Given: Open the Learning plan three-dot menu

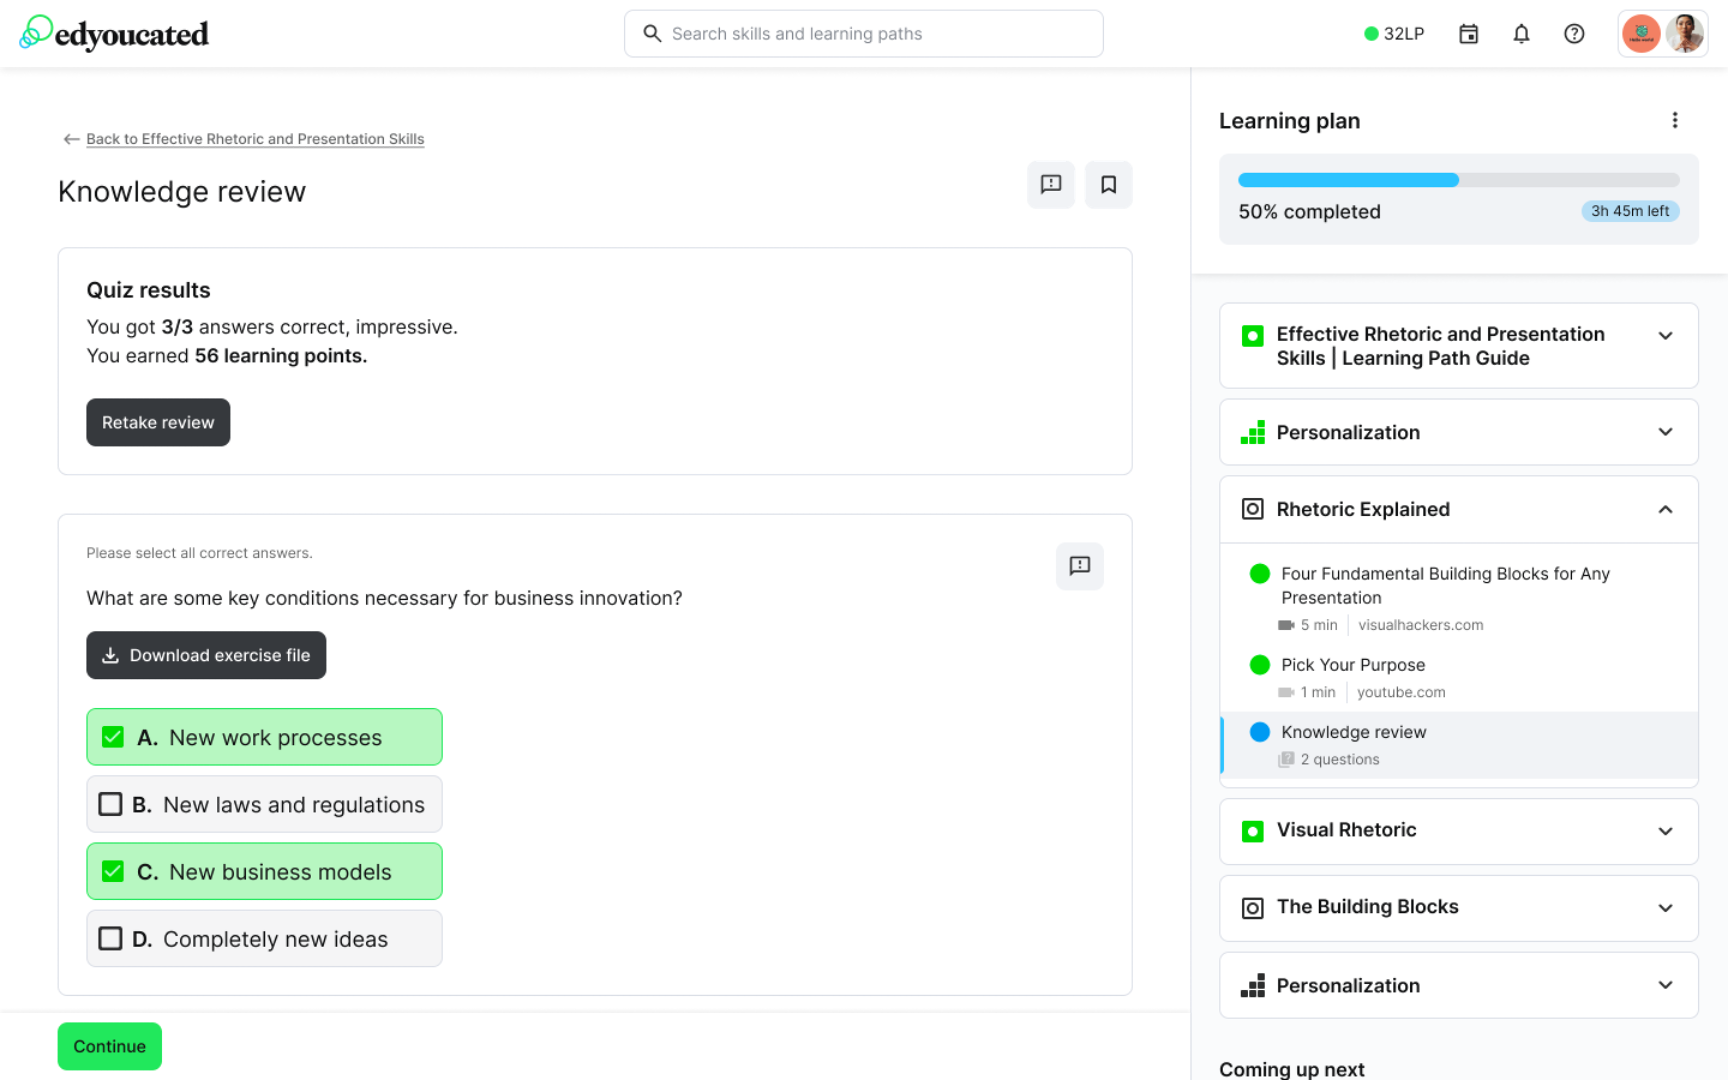Looking at the screenshot, I should click(x=1675, y=120).
